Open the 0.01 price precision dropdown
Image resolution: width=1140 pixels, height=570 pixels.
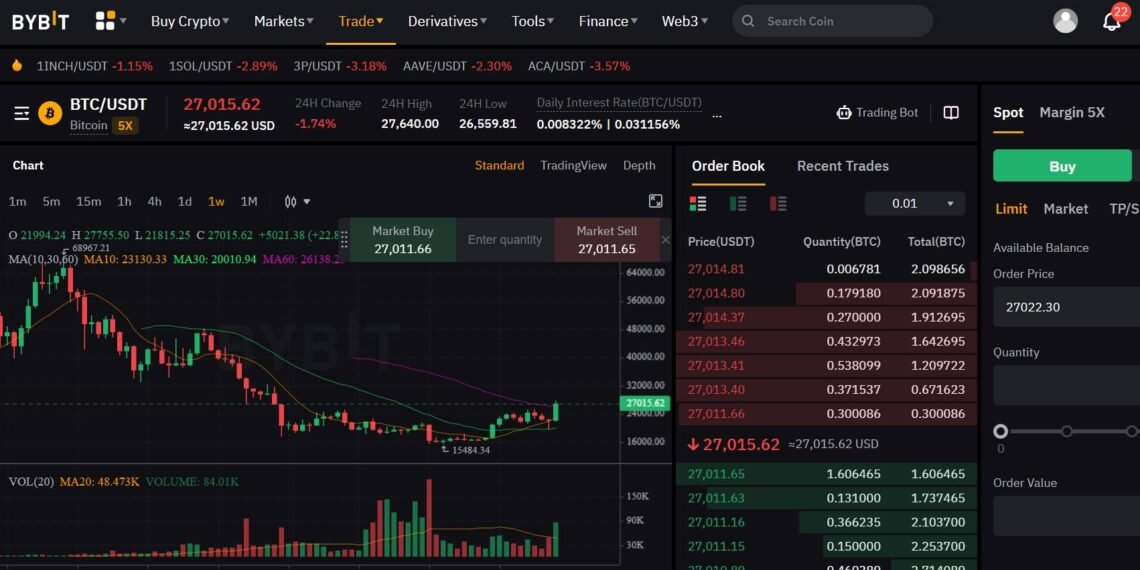click(x=915, y=204)
